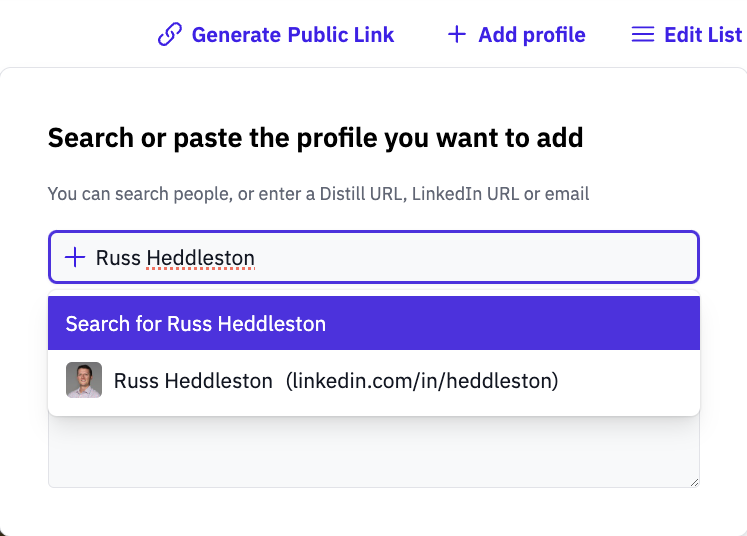Open the Edit List menu

click(687, 35)
